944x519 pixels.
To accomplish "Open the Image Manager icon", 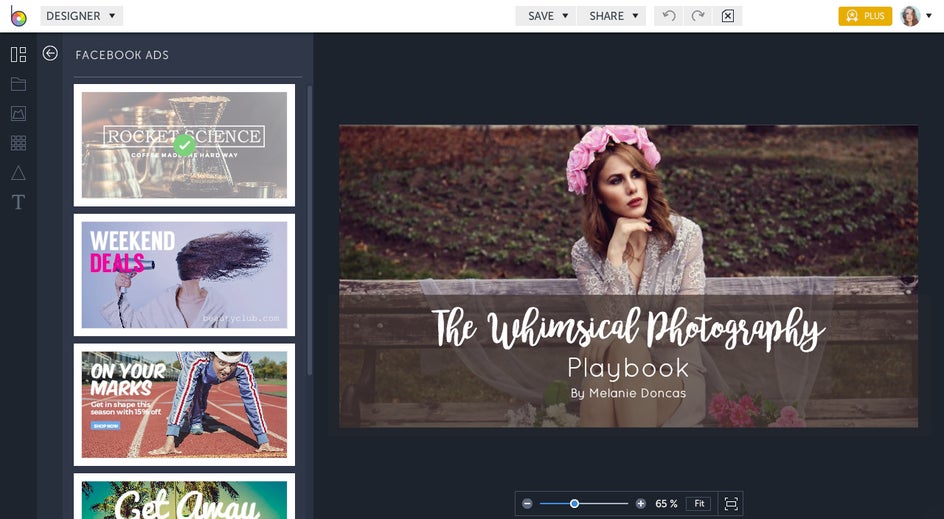I will pyautogui.click(x=18, y=113).
